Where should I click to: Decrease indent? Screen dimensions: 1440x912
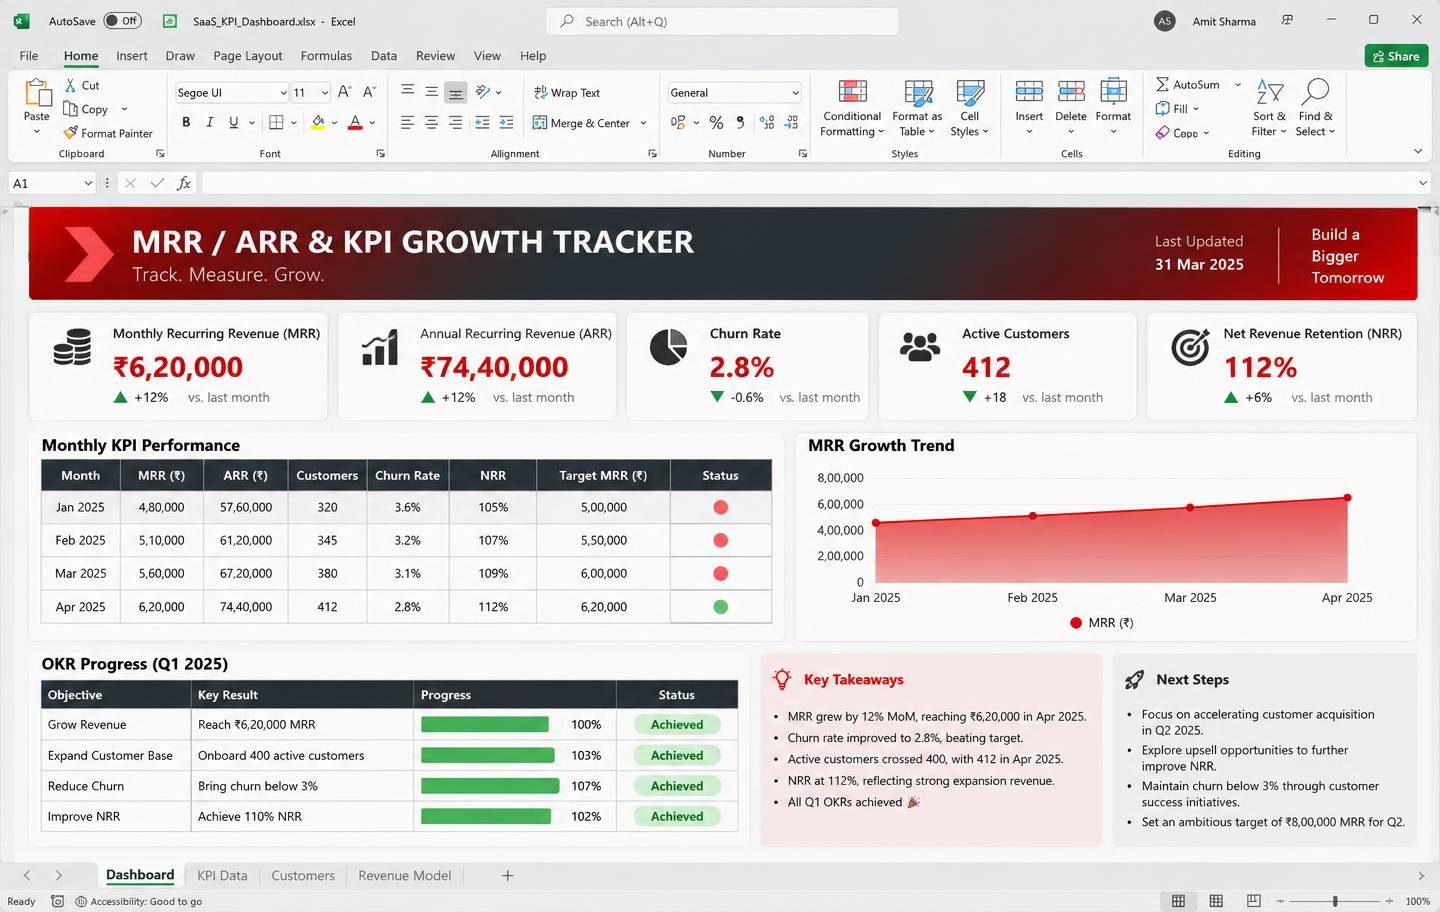pos(482,122)
